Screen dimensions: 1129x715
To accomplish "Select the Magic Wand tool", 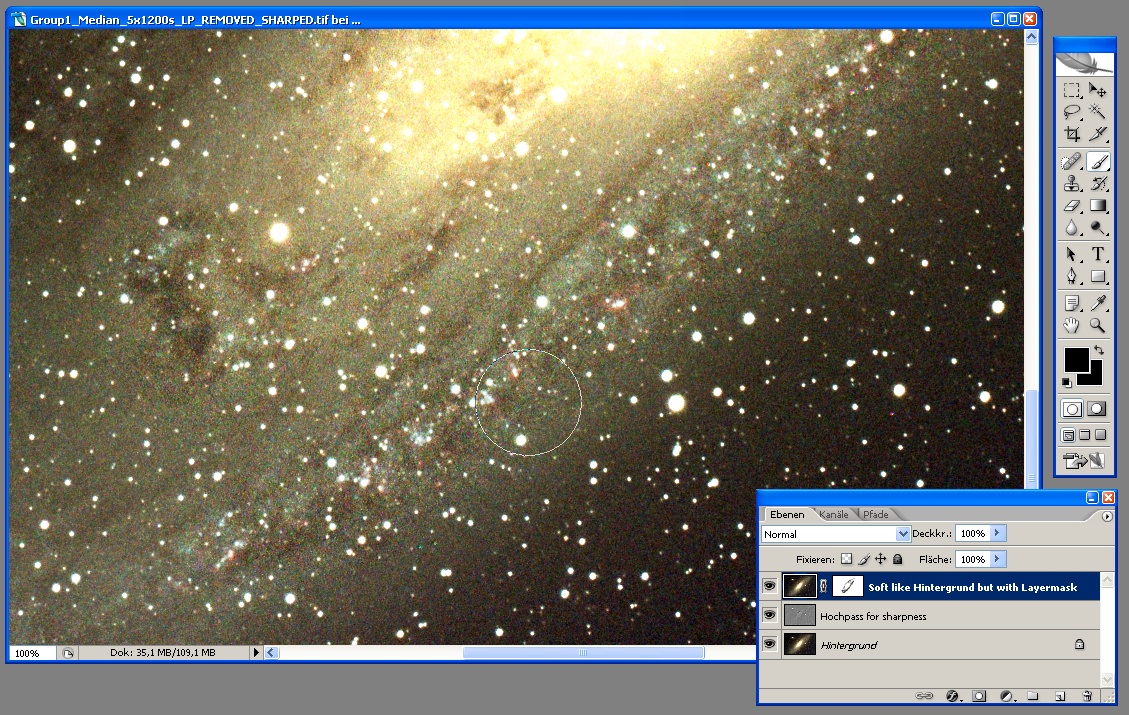I will (x=1097, y=112).
